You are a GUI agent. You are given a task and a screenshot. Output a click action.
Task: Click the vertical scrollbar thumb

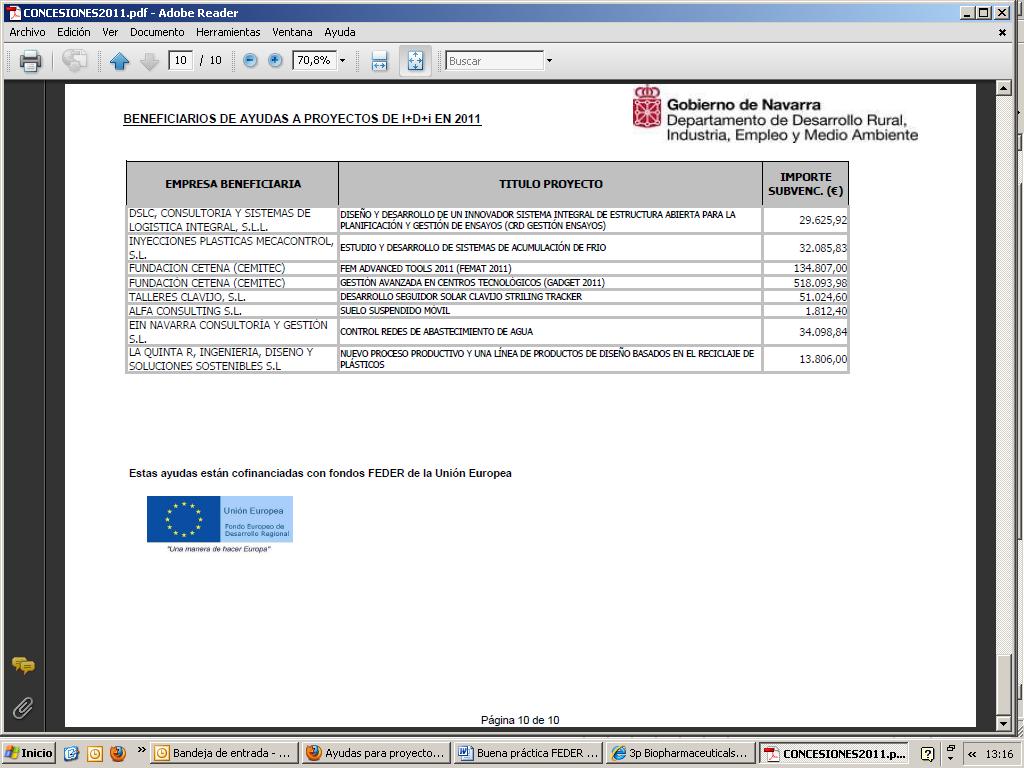coord(1004,683)
